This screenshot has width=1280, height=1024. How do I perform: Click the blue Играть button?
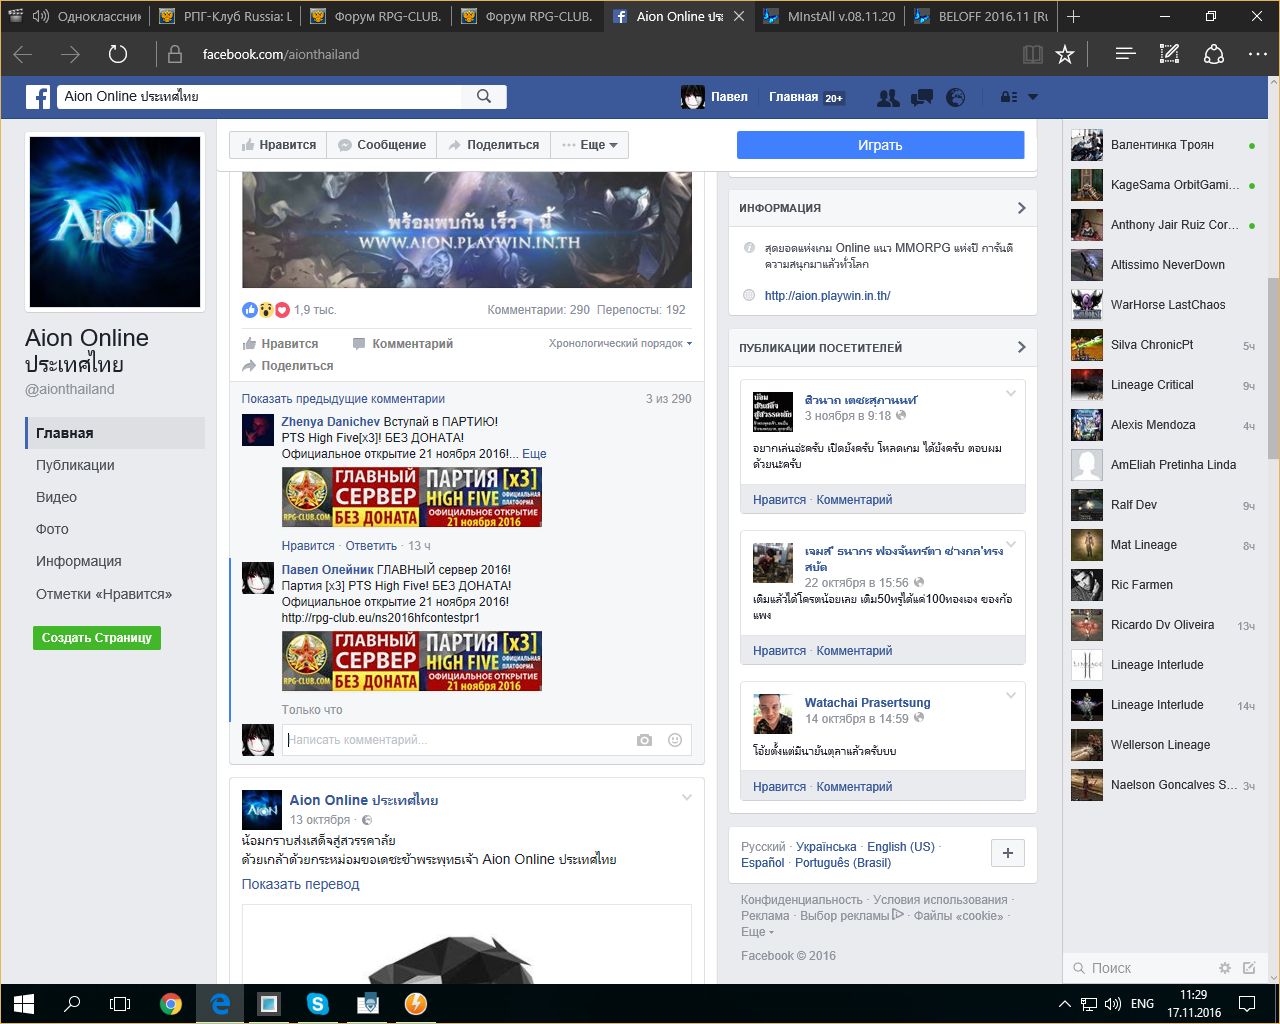coord(880,145)
